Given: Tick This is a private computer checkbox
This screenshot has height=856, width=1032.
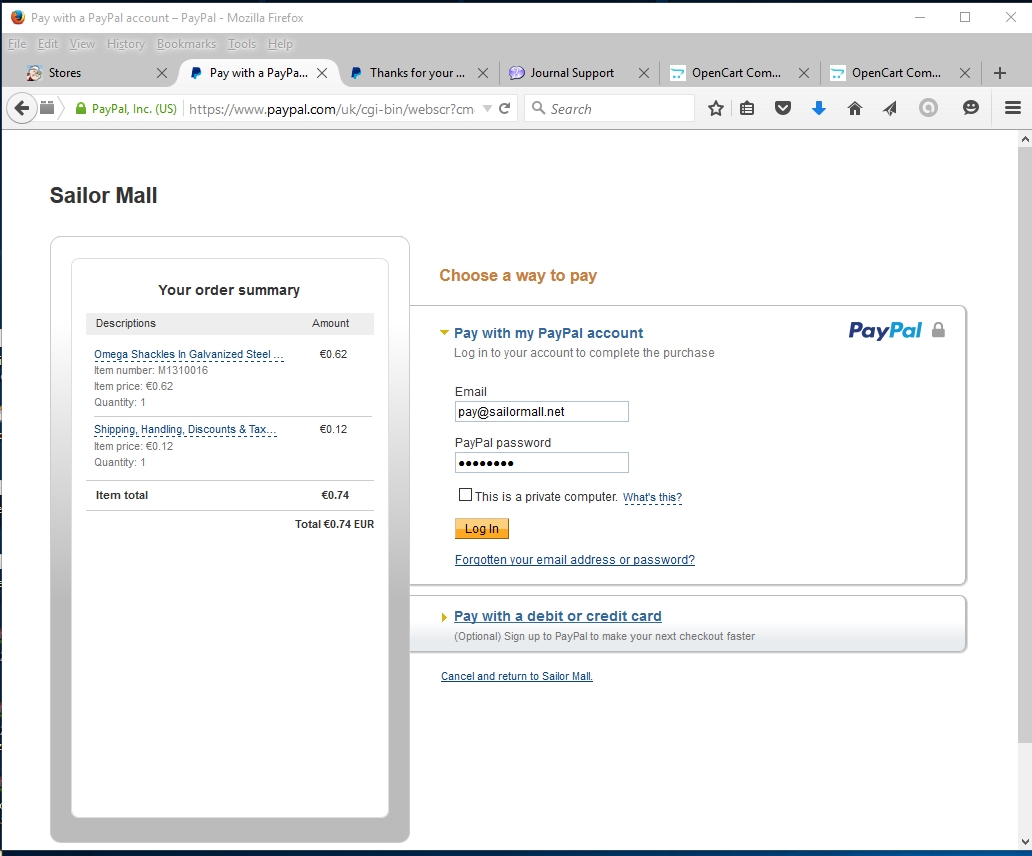Looking at the screenshot, I should click(x=465, y=495).
